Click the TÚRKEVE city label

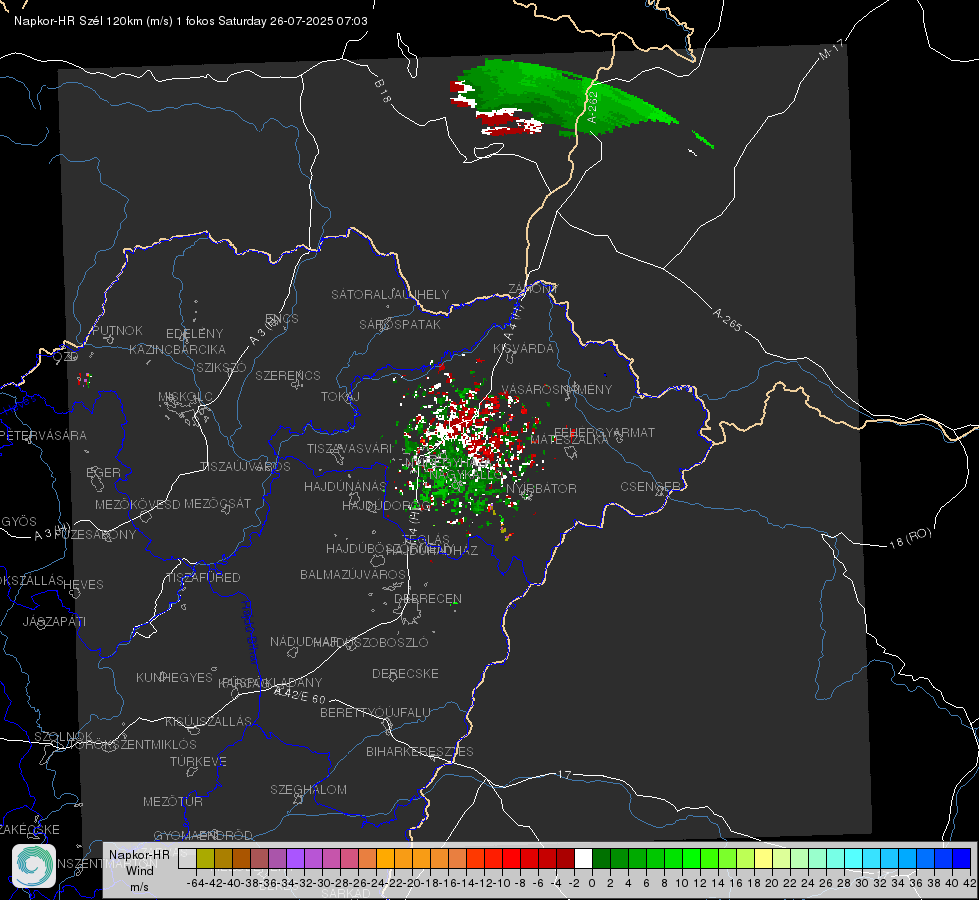tap(198, 761)
